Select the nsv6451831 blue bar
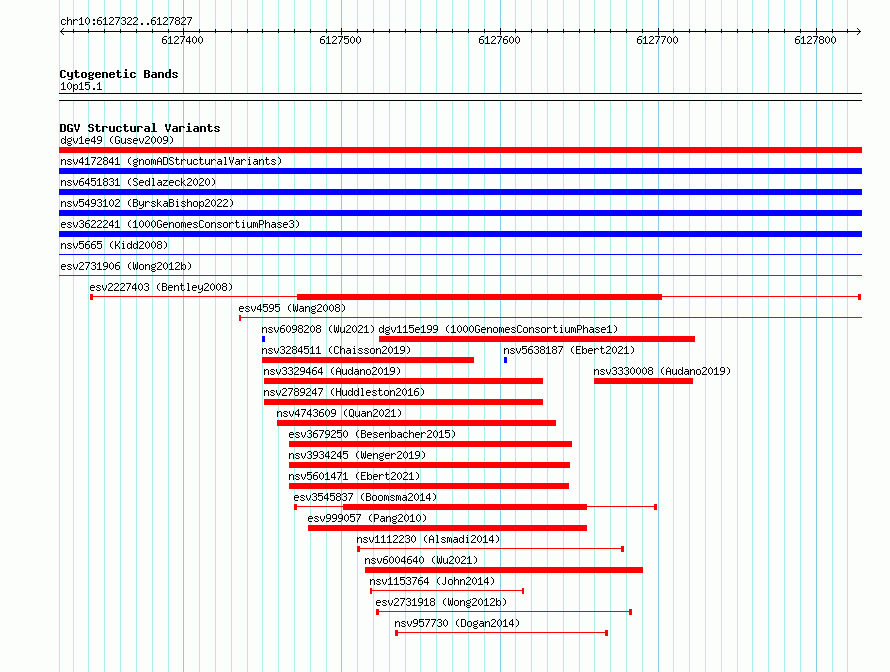The height and width of the screenshot is (672, 890). point(460,192)
